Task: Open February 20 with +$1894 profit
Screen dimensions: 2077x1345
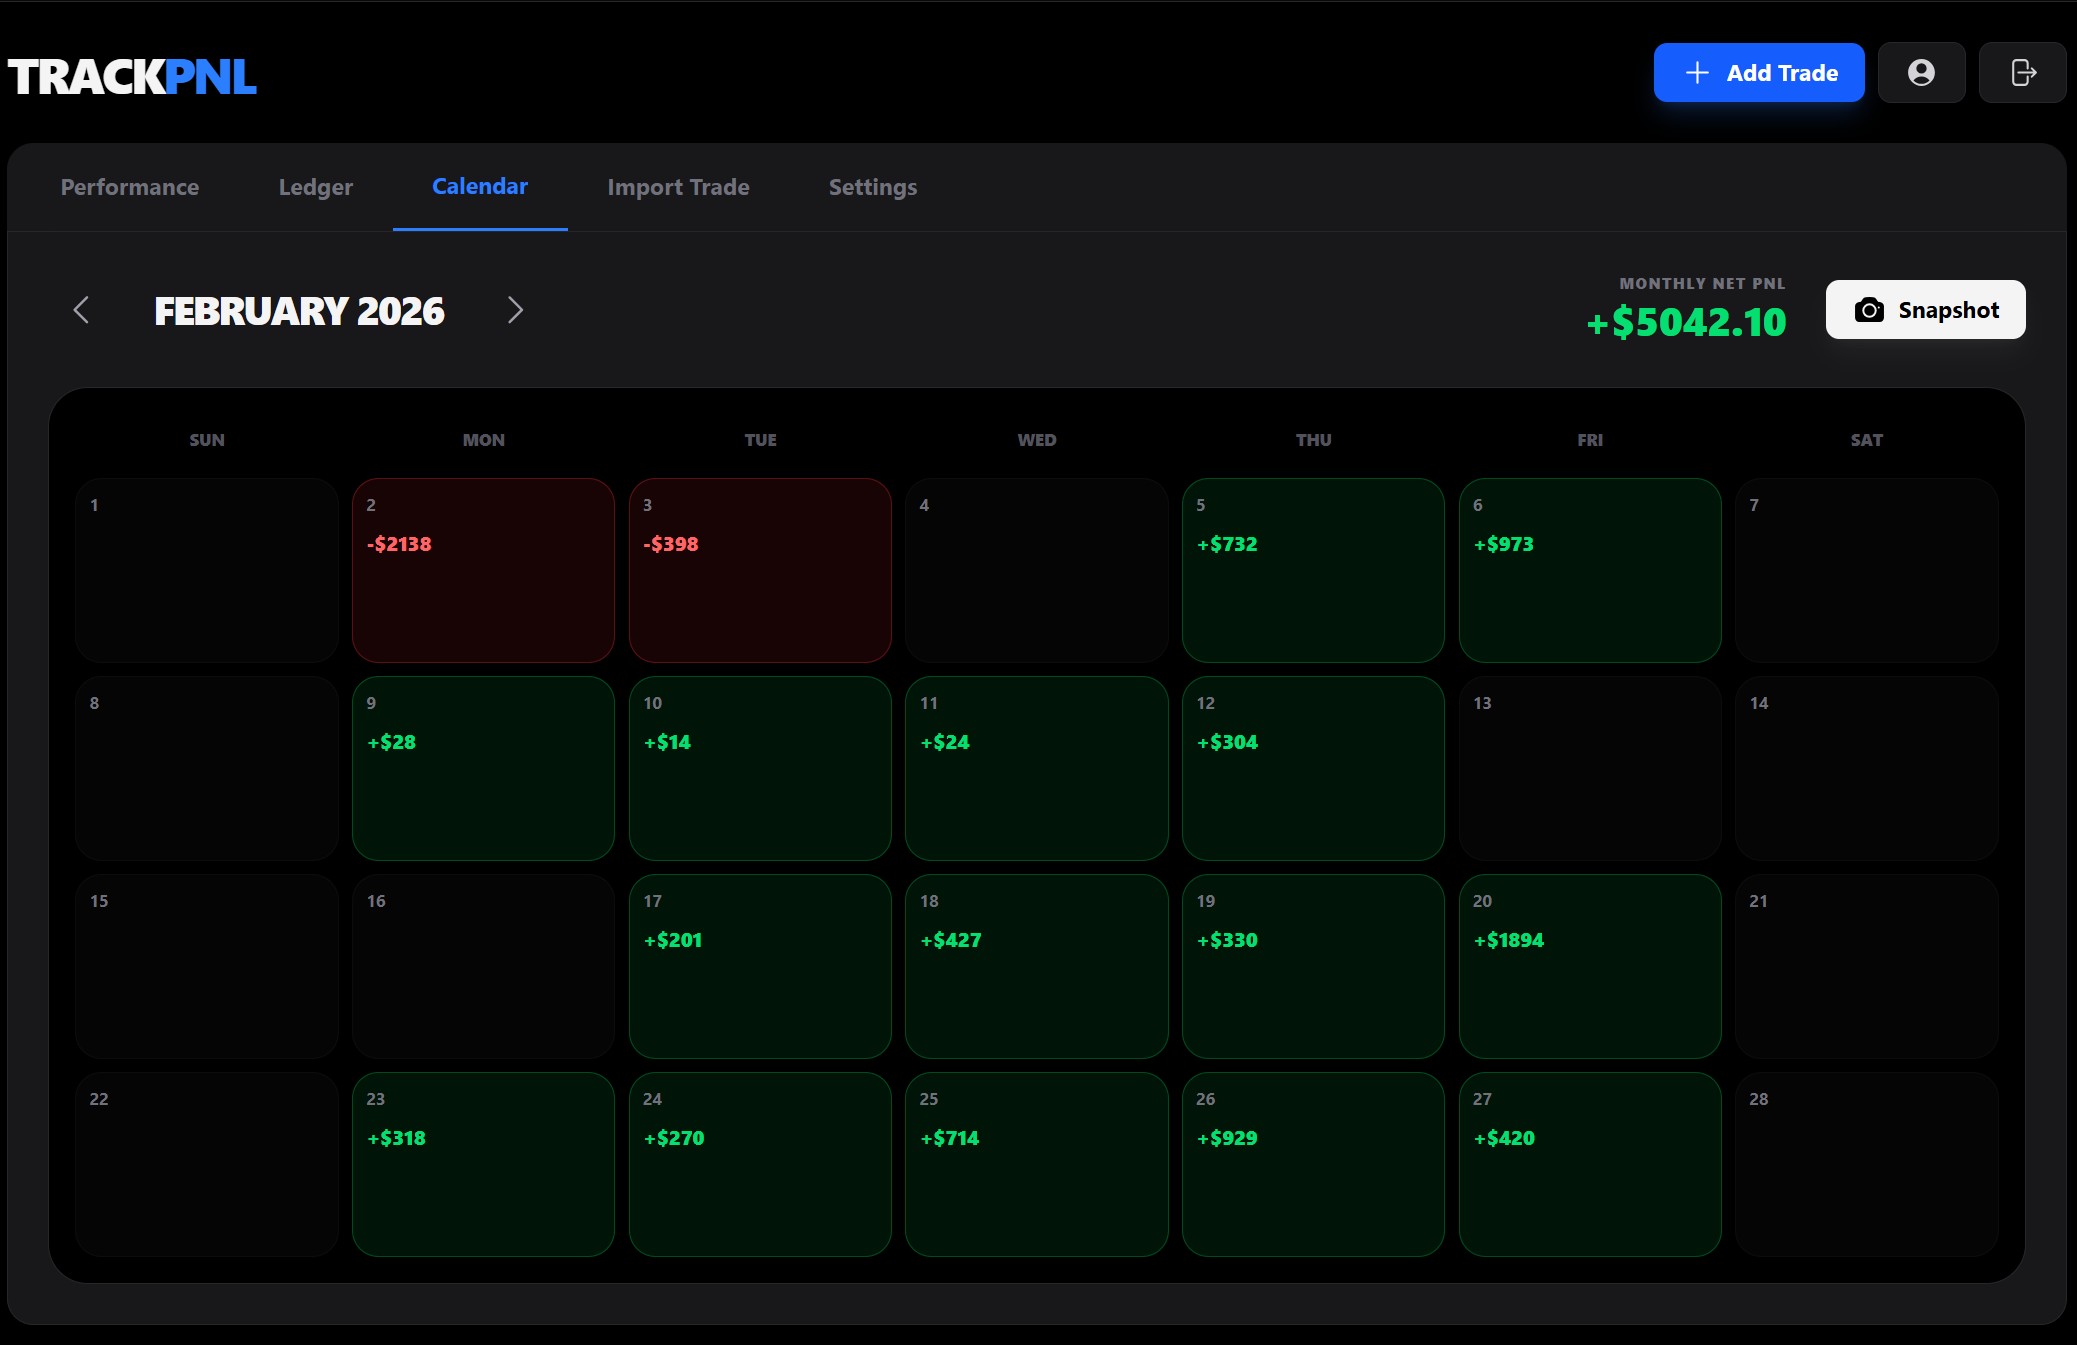Action: click(x=1590, y=966)
